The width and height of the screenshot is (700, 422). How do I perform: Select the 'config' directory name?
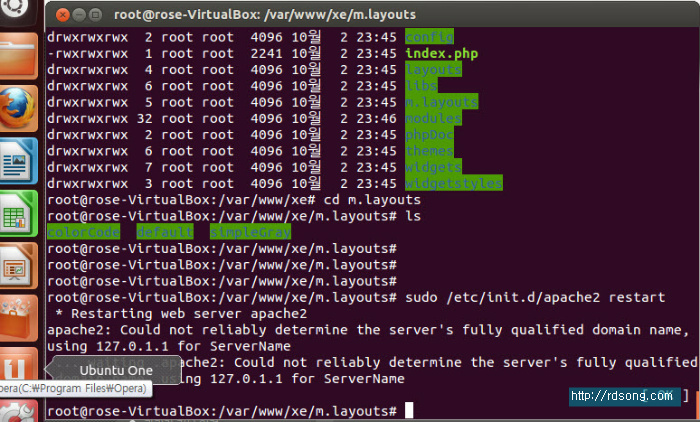429,37
